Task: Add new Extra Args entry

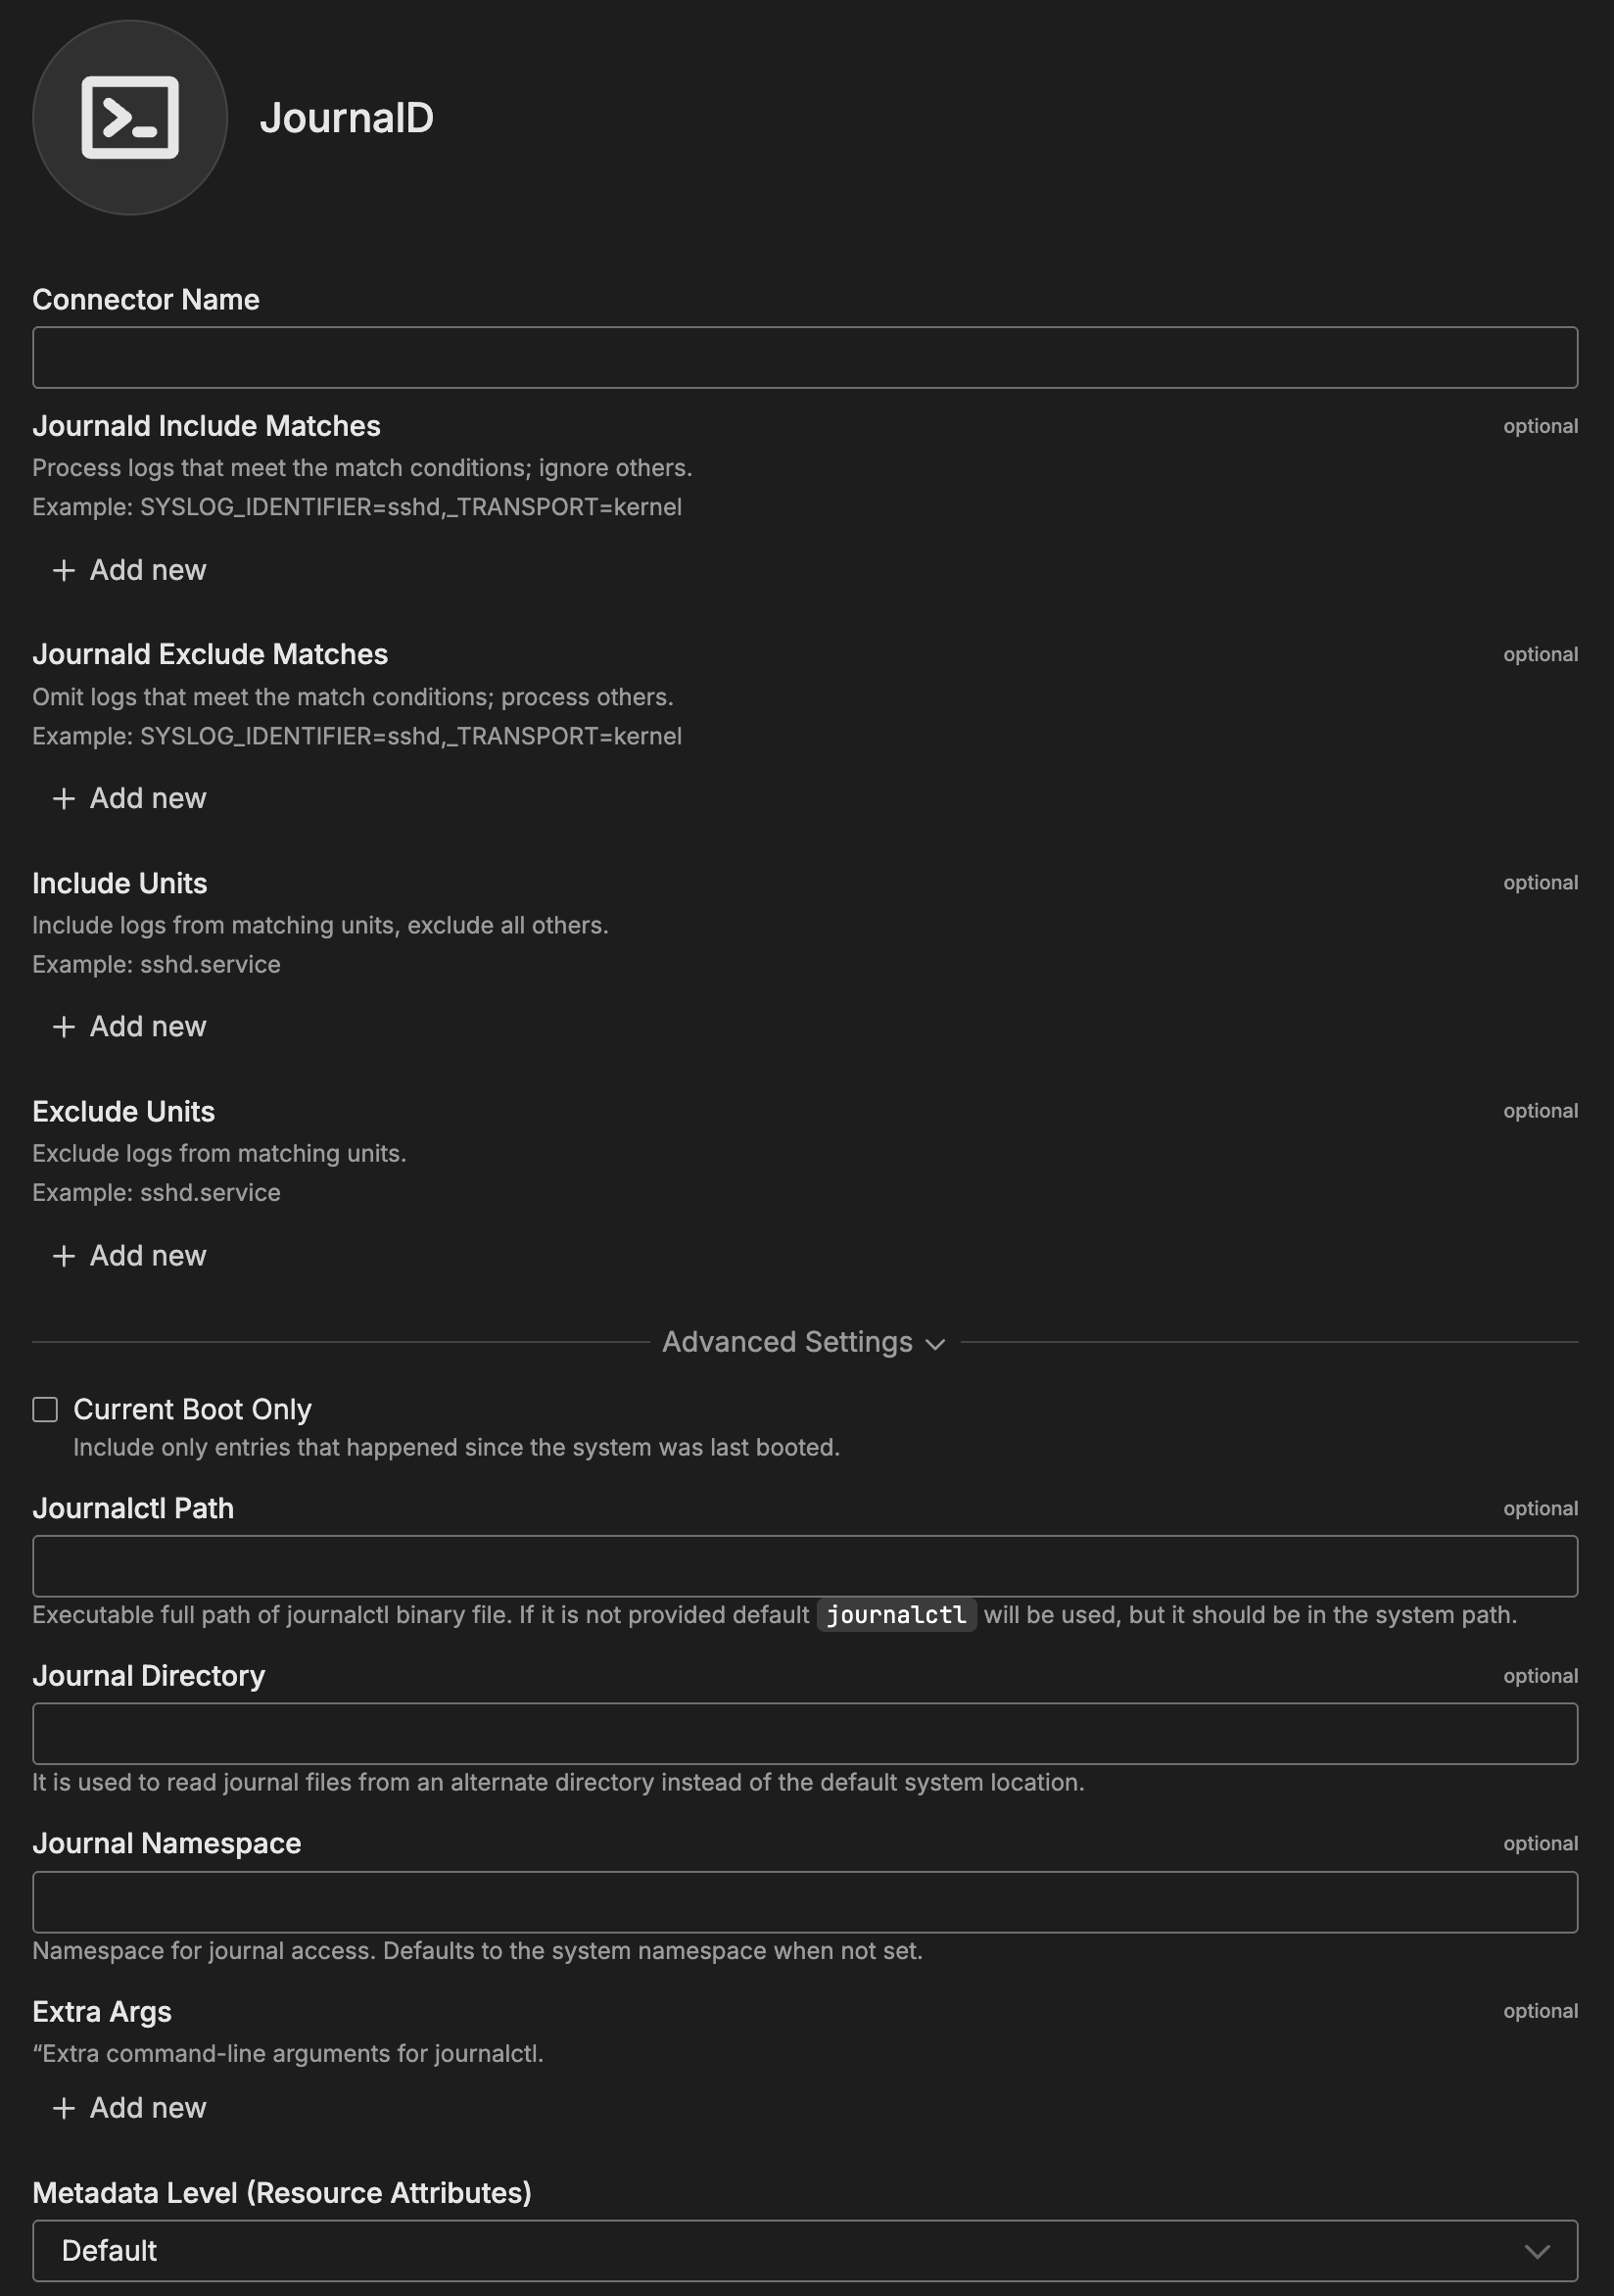Action: [x=147, y=2108]
